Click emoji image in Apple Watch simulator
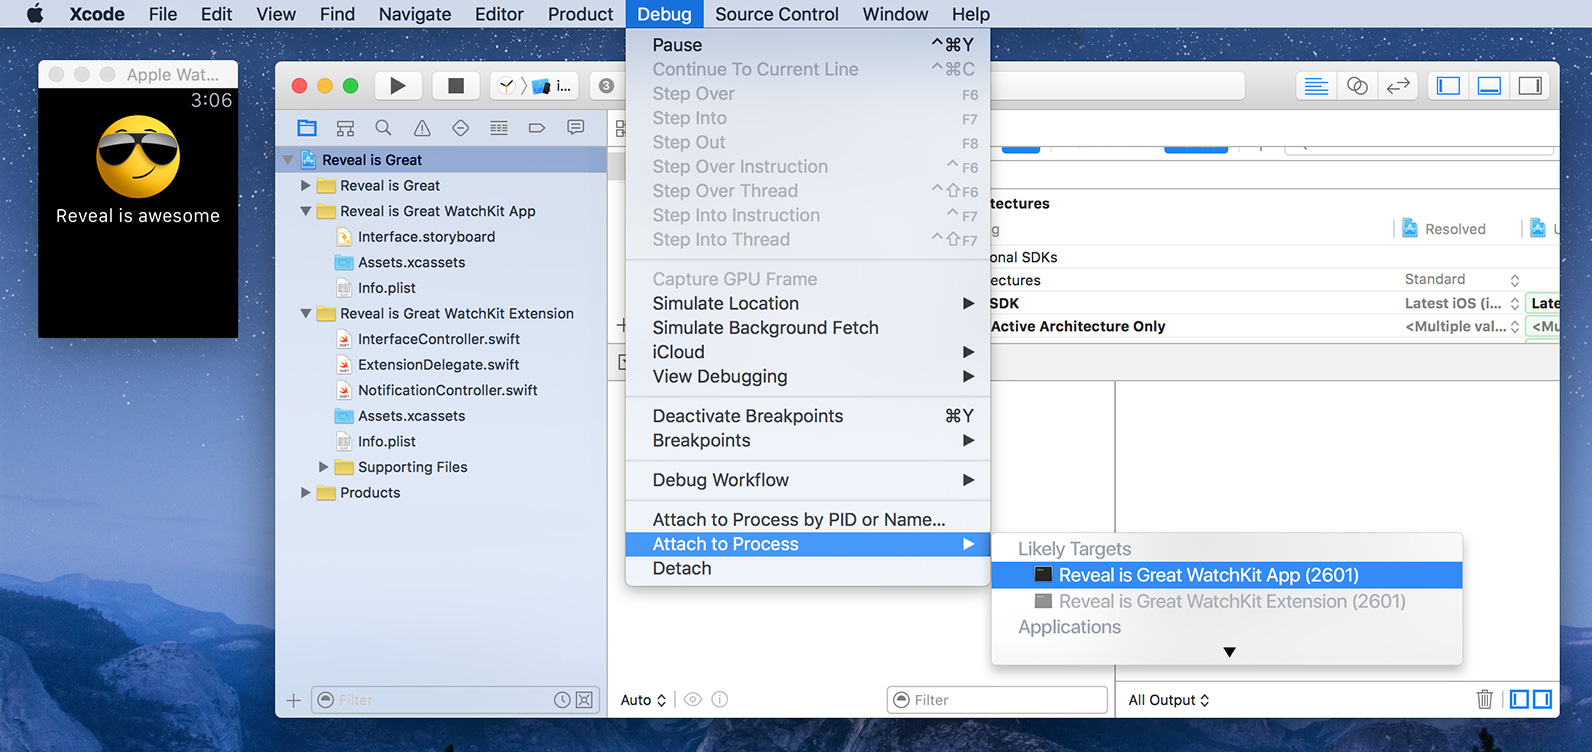This screenshot has height=752, width=1592. (138, 156)
